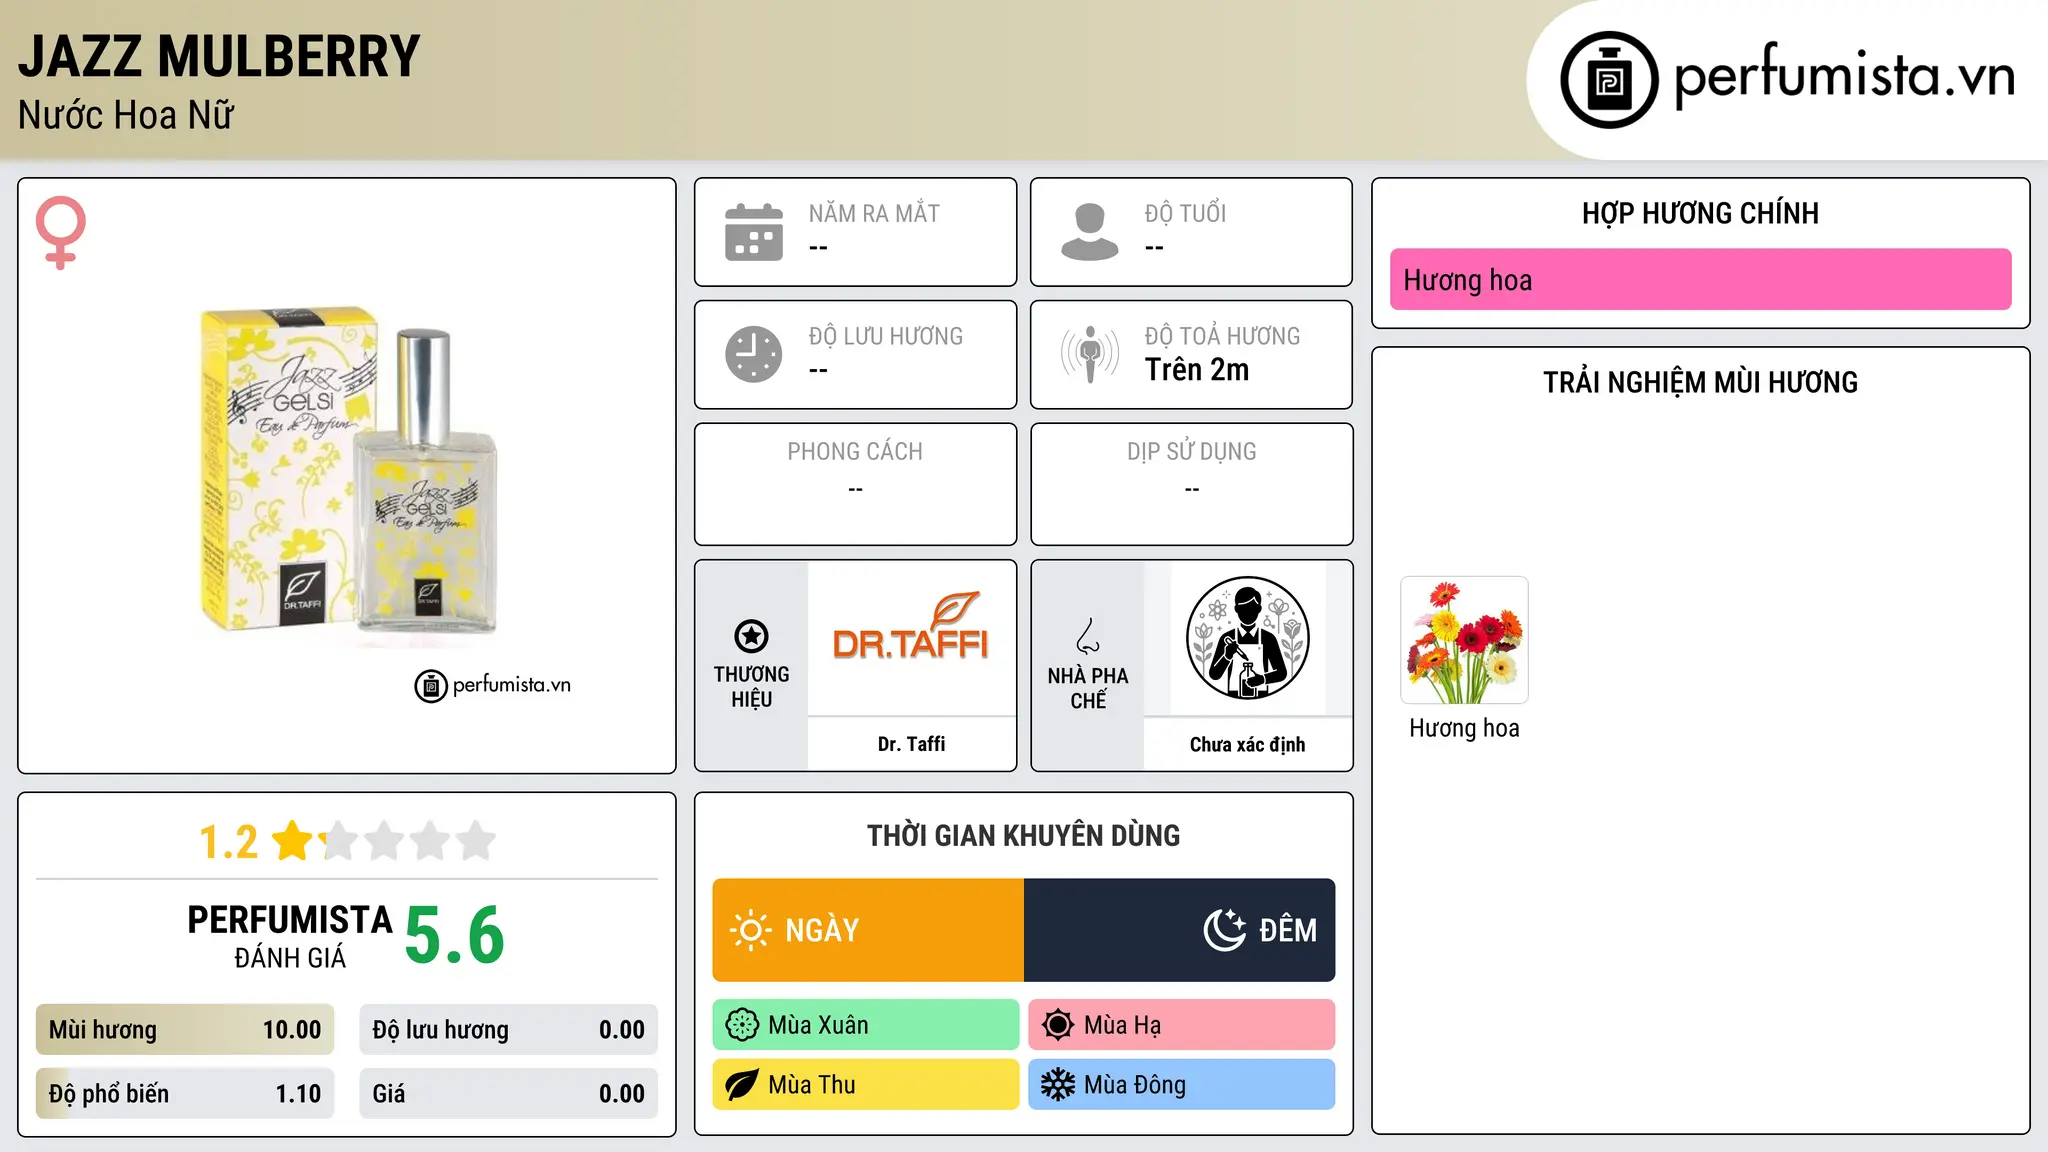
Task: Select the Mùa Thu season button
Action: pos(866,1085)
